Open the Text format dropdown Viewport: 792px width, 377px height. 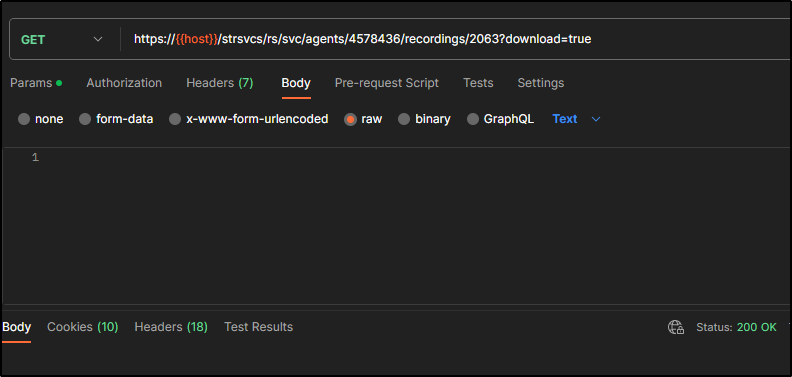[x=576, y=119]
